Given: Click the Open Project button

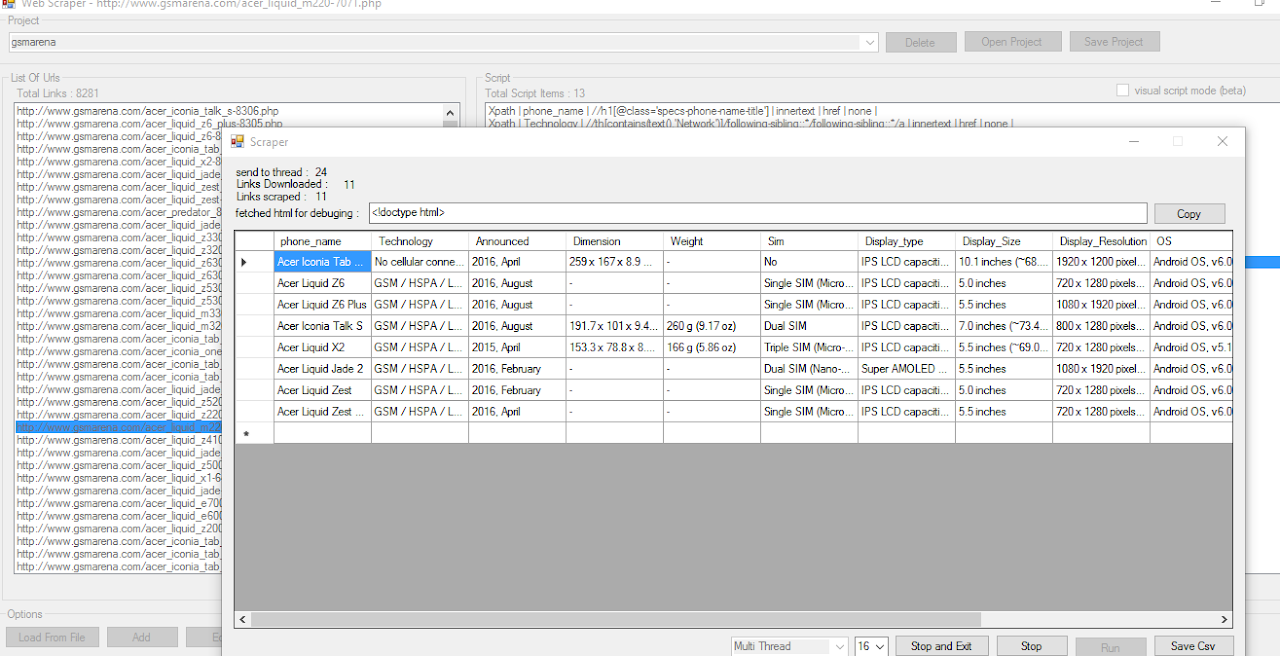Looking at the screenshot, I should pyautogui.click(x=1011, y=42).
